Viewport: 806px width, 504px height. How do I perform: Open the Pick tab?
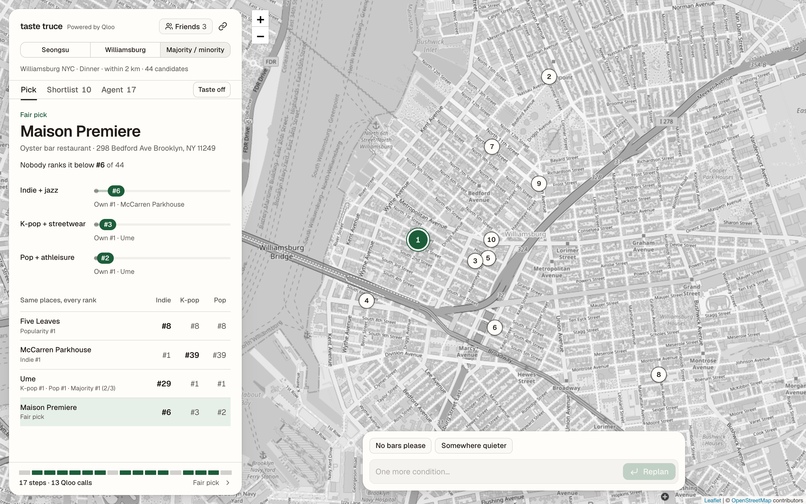[28, 89]
